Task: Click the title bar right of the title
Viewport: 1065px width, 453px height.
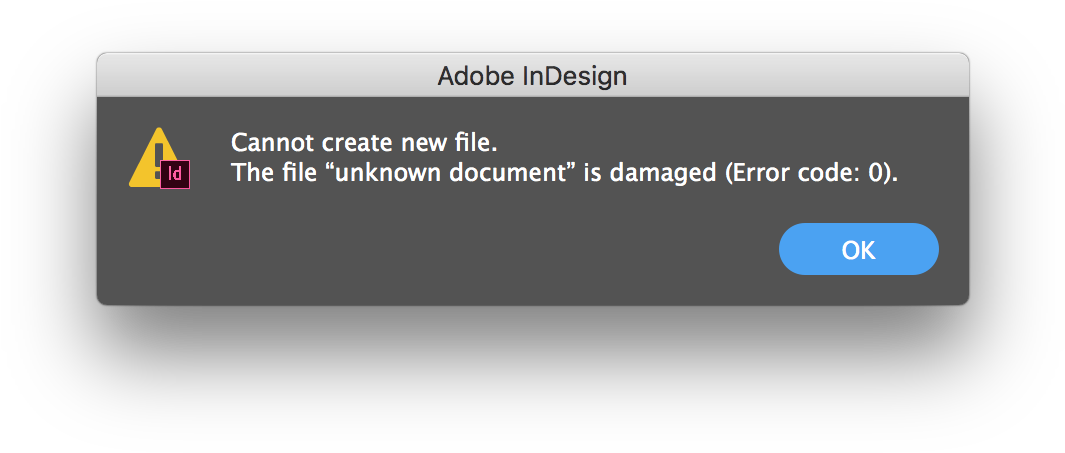Action: (800, 76)
